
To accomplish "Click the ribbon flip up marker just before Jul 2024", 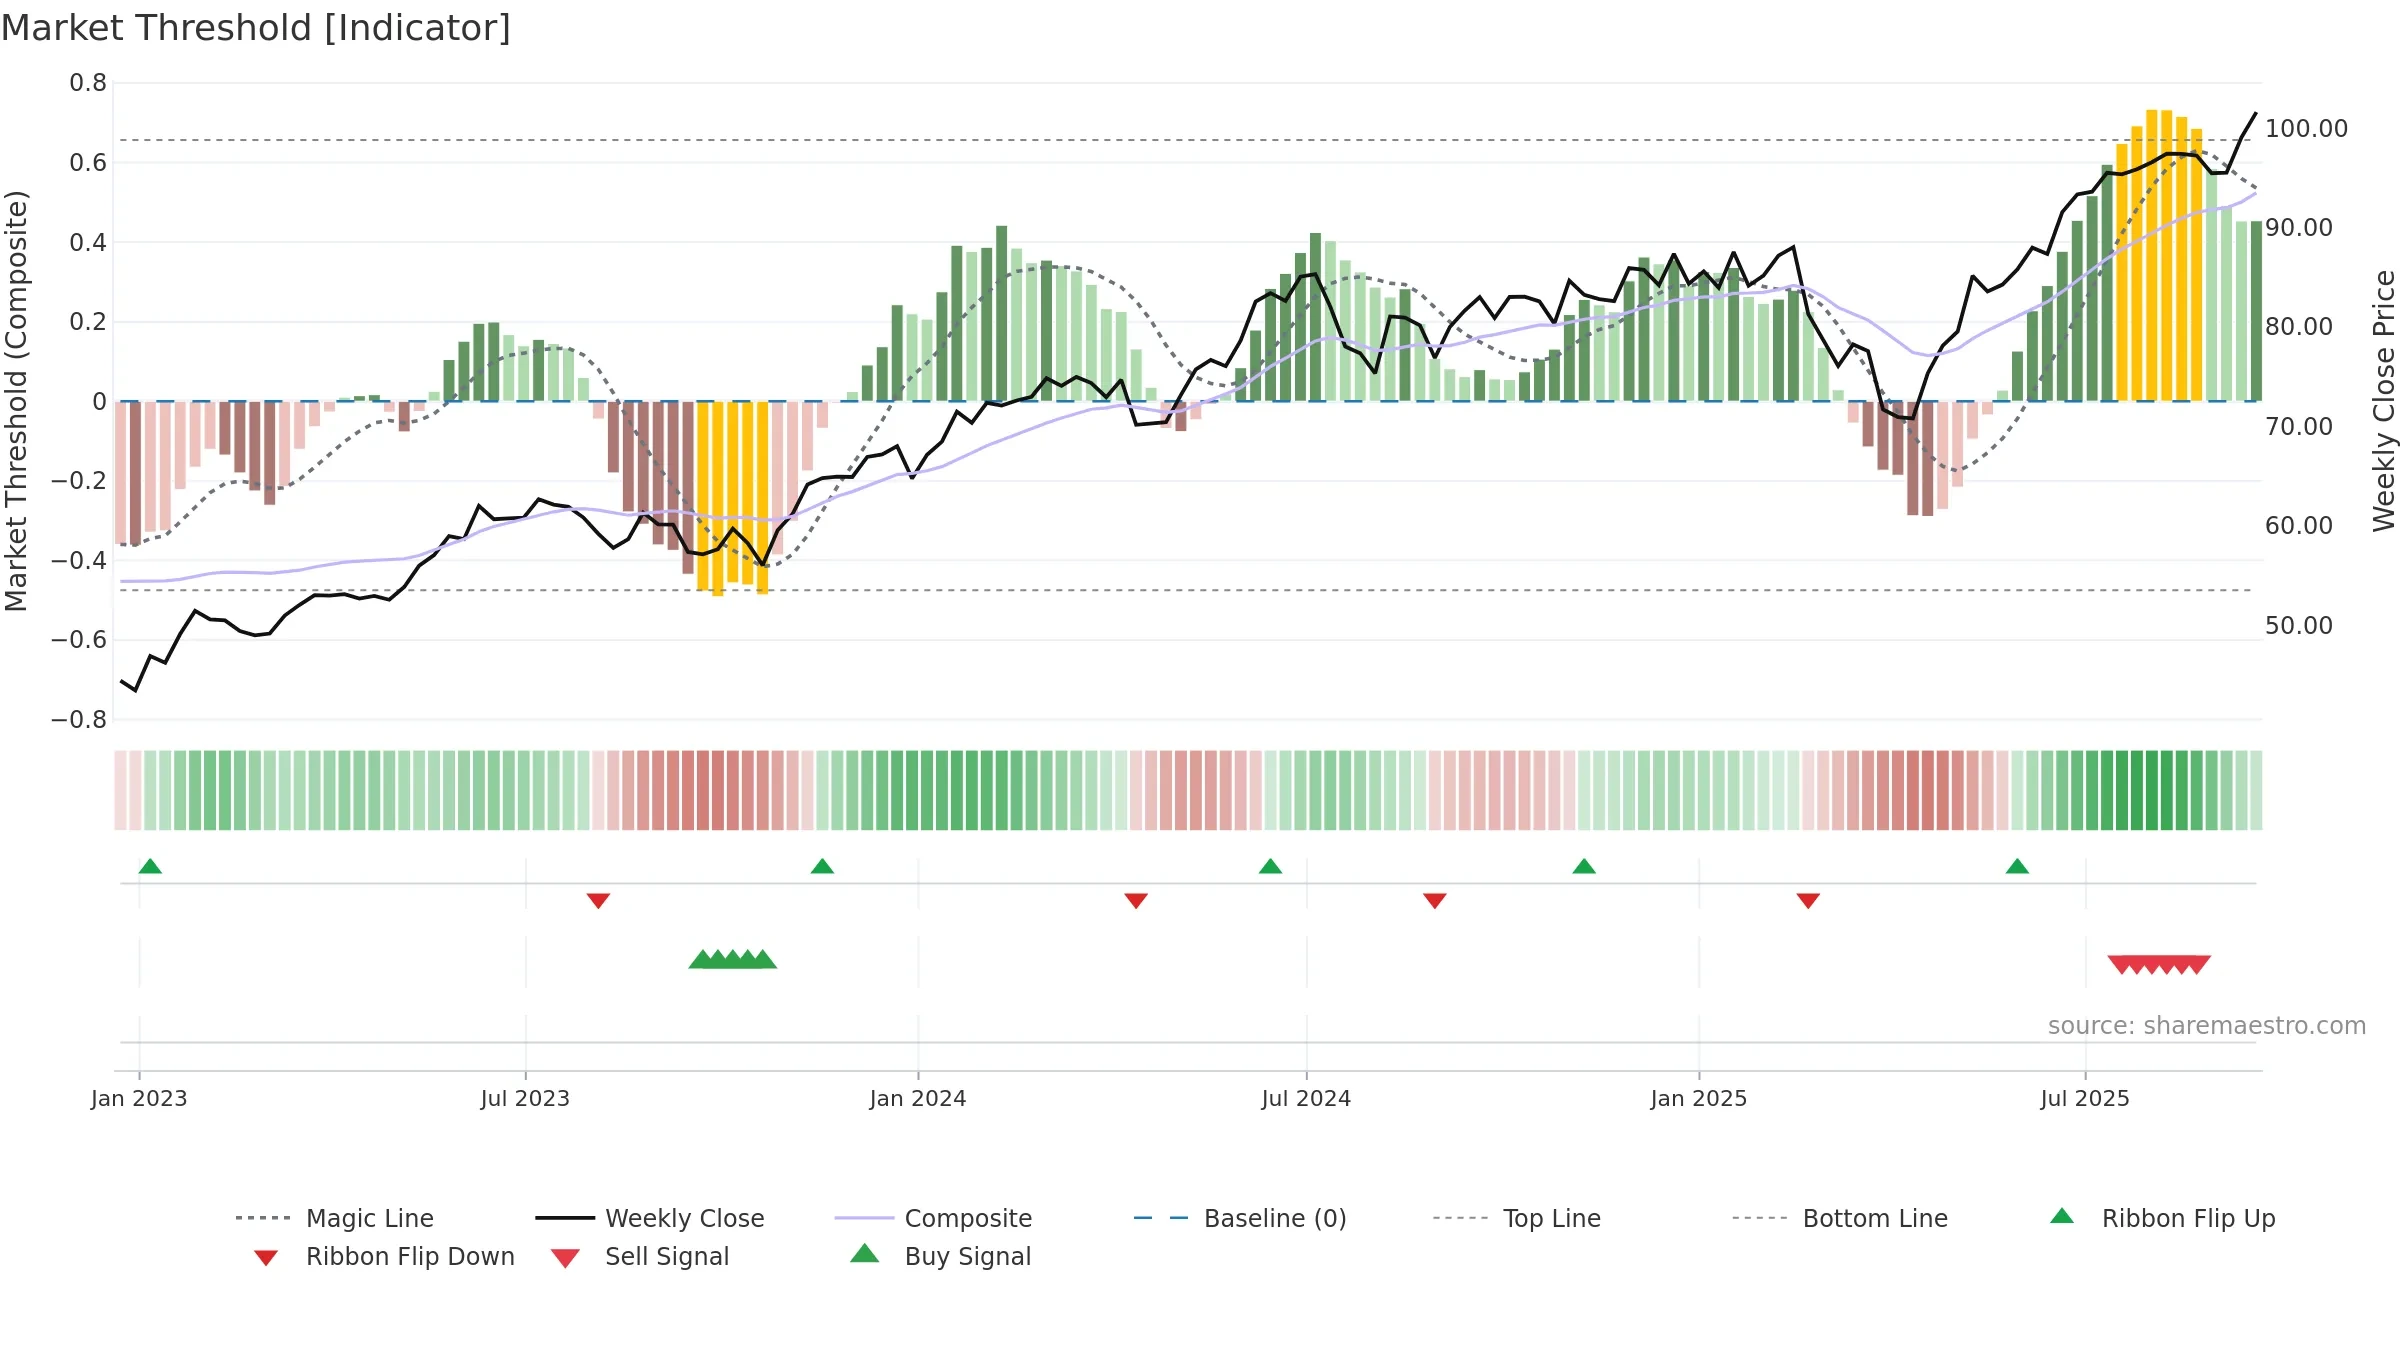I will click(x=1270, y=866).
